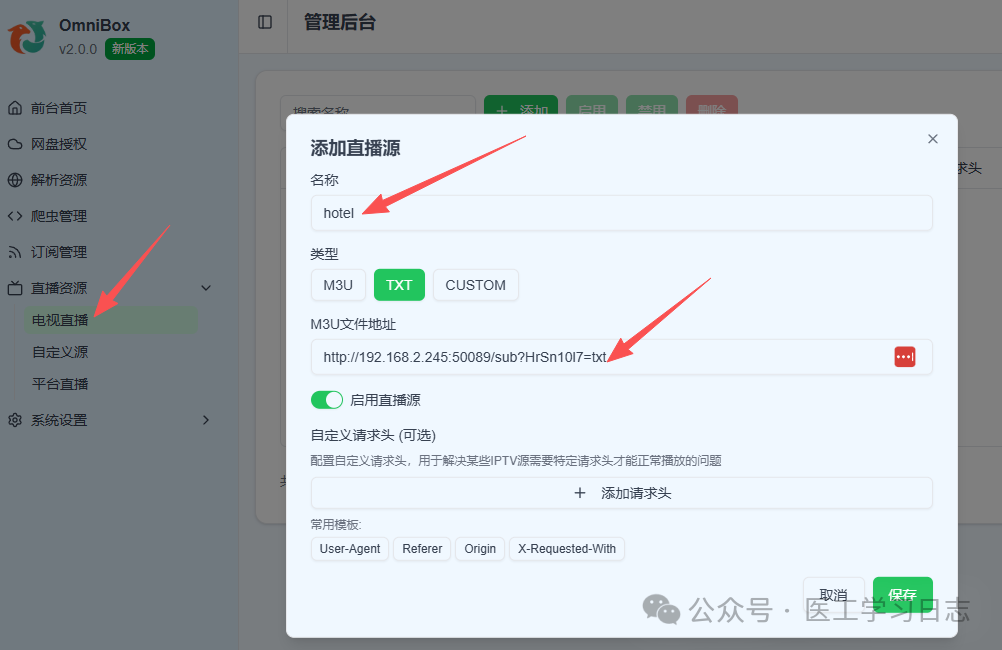
Task: Expand the 系统设置 sidebar section
Action: [206, 419]
